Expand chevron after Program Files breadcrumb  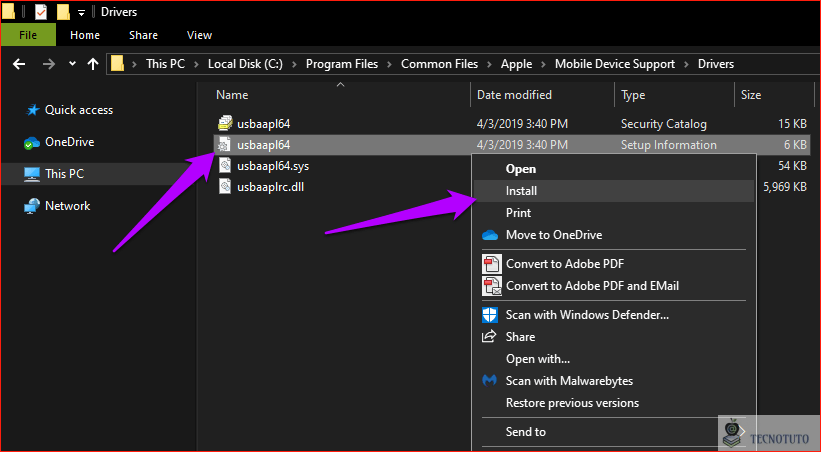tap(390, 64)
